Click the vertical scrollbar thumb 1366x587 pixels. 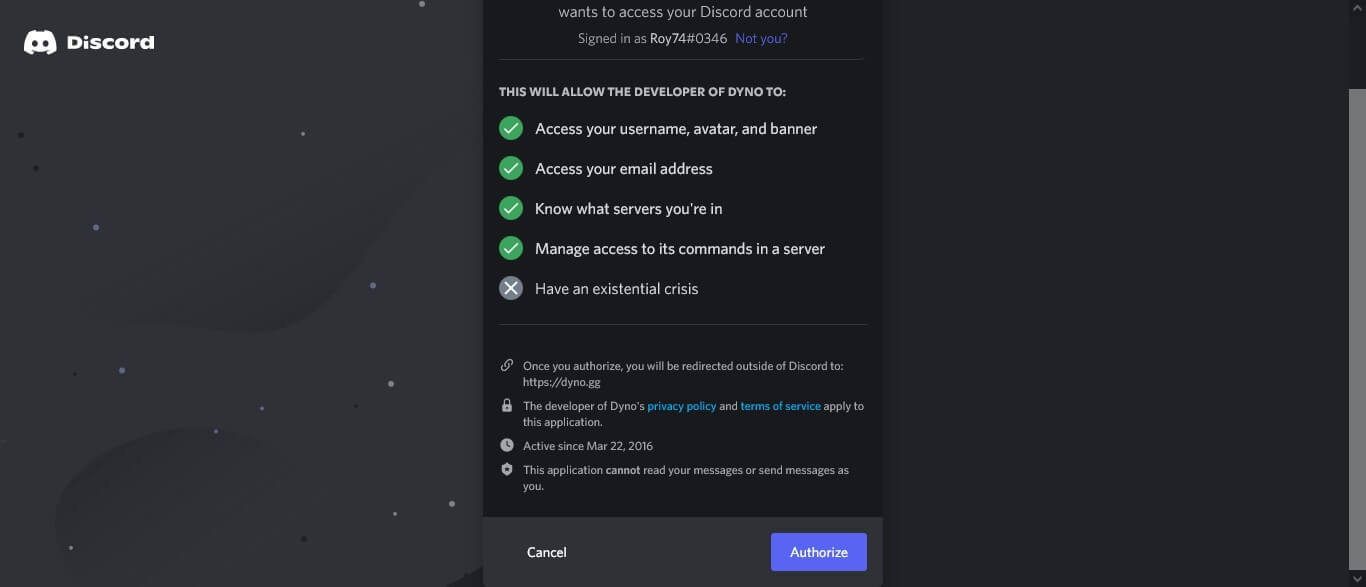coord(1357,328)
